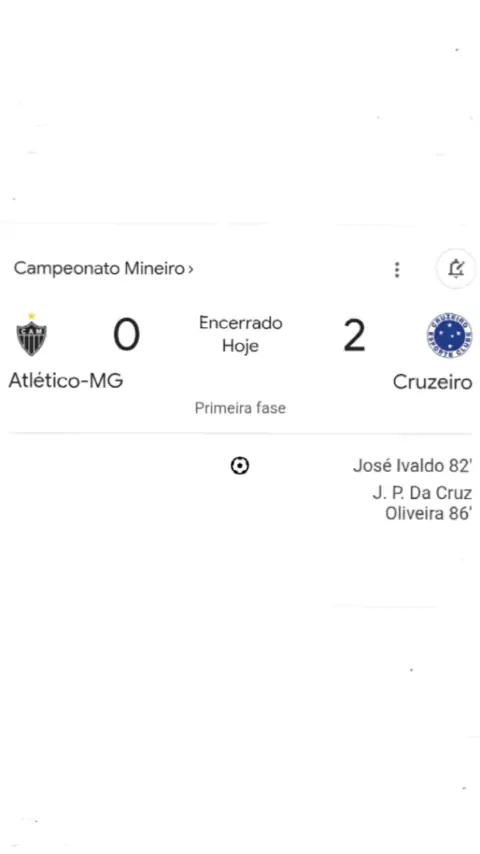Click the soccer ball goals icon
Viewport: 480px width, 854px height.
240,466
